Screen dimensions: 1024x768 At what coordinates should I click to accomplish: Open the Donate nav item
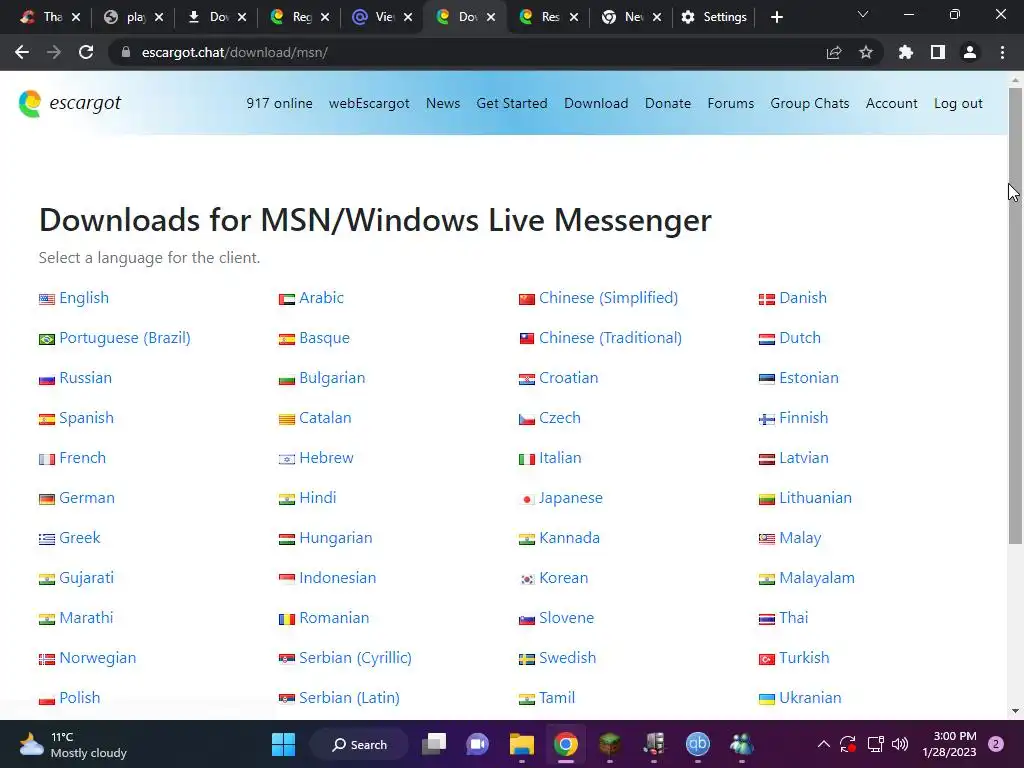667,103
